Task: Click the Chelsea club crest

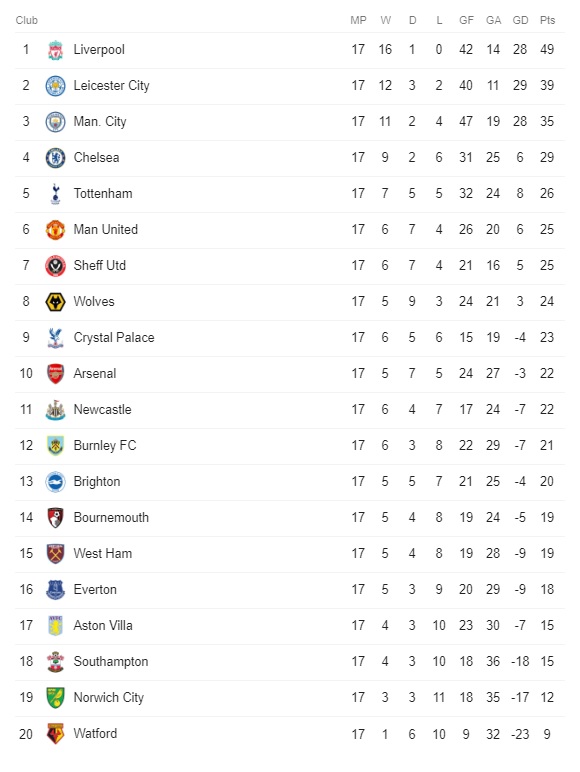Action: coord(55,158)
